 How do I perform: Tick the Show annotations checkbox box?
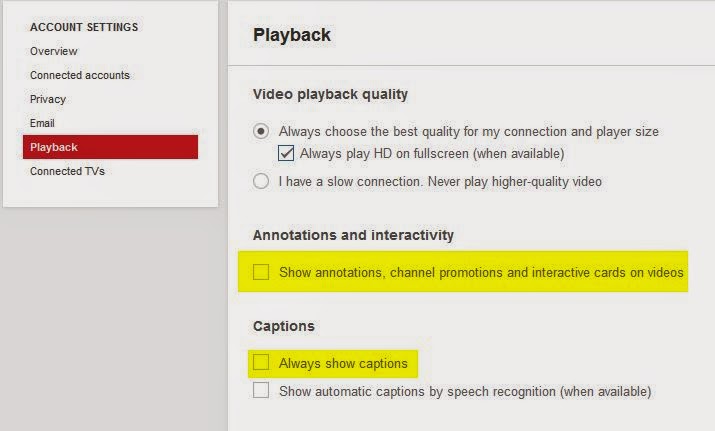[261, 272]
